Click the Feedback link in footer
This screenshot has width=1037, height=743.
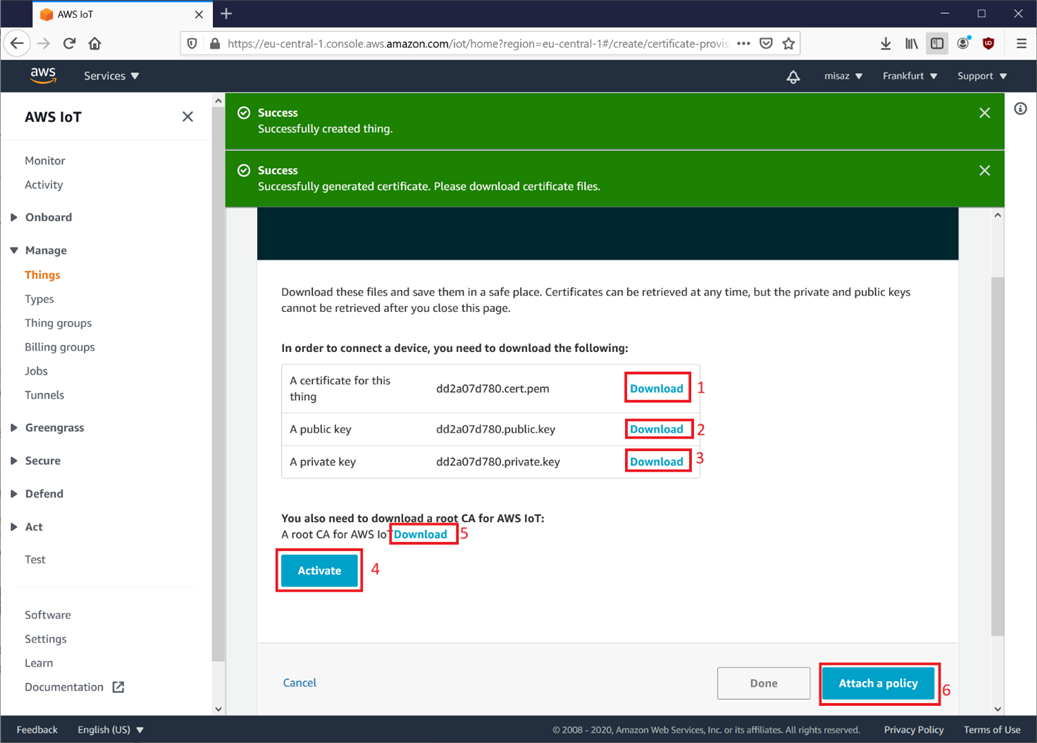point(37,730)
